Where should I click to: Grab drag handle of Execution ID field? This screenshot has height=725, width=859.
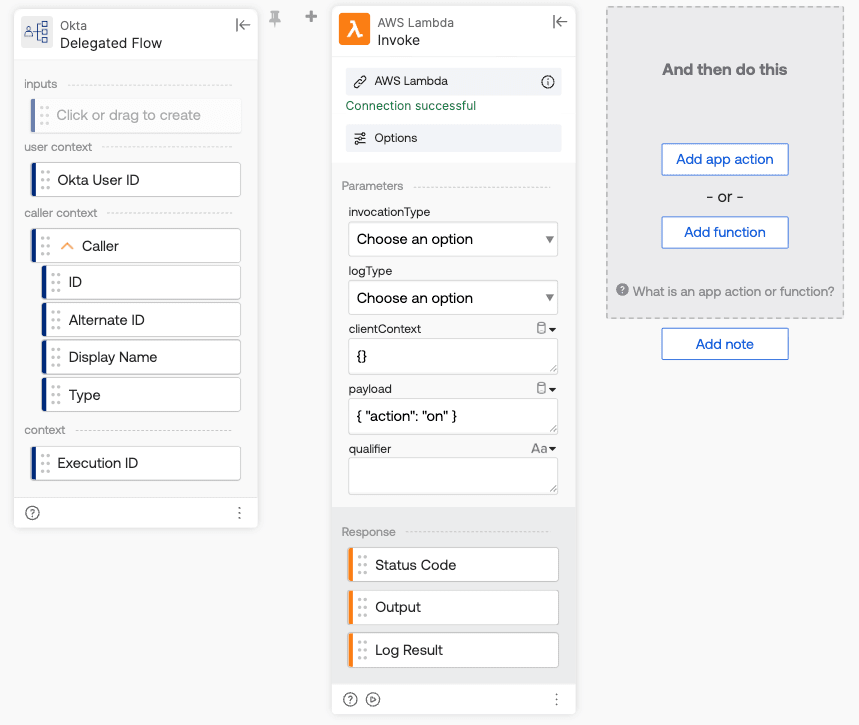(x=45, y=464)
